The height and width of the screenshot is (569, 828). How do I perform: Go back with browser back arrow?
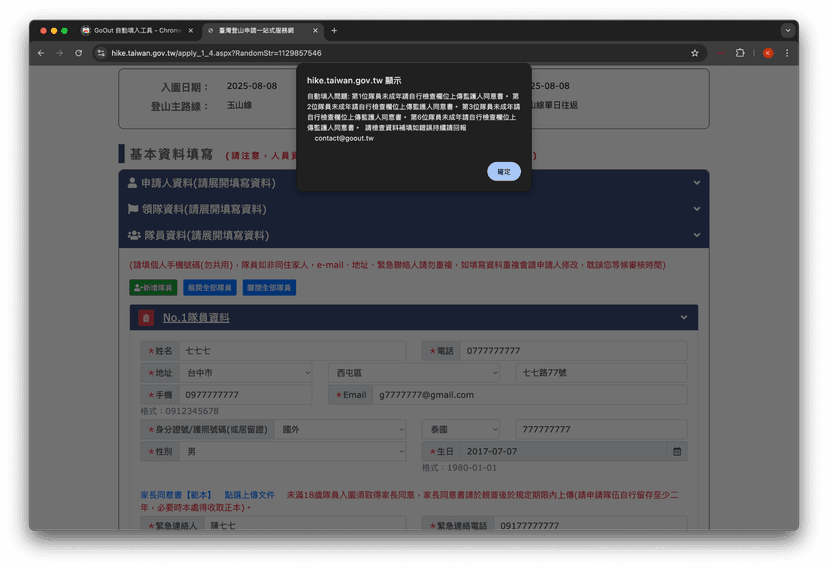click(41, 53)
